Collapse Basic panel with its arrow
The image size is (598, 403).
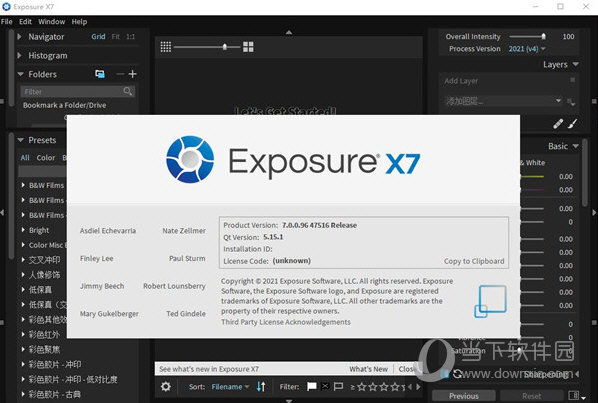(576, 146)
